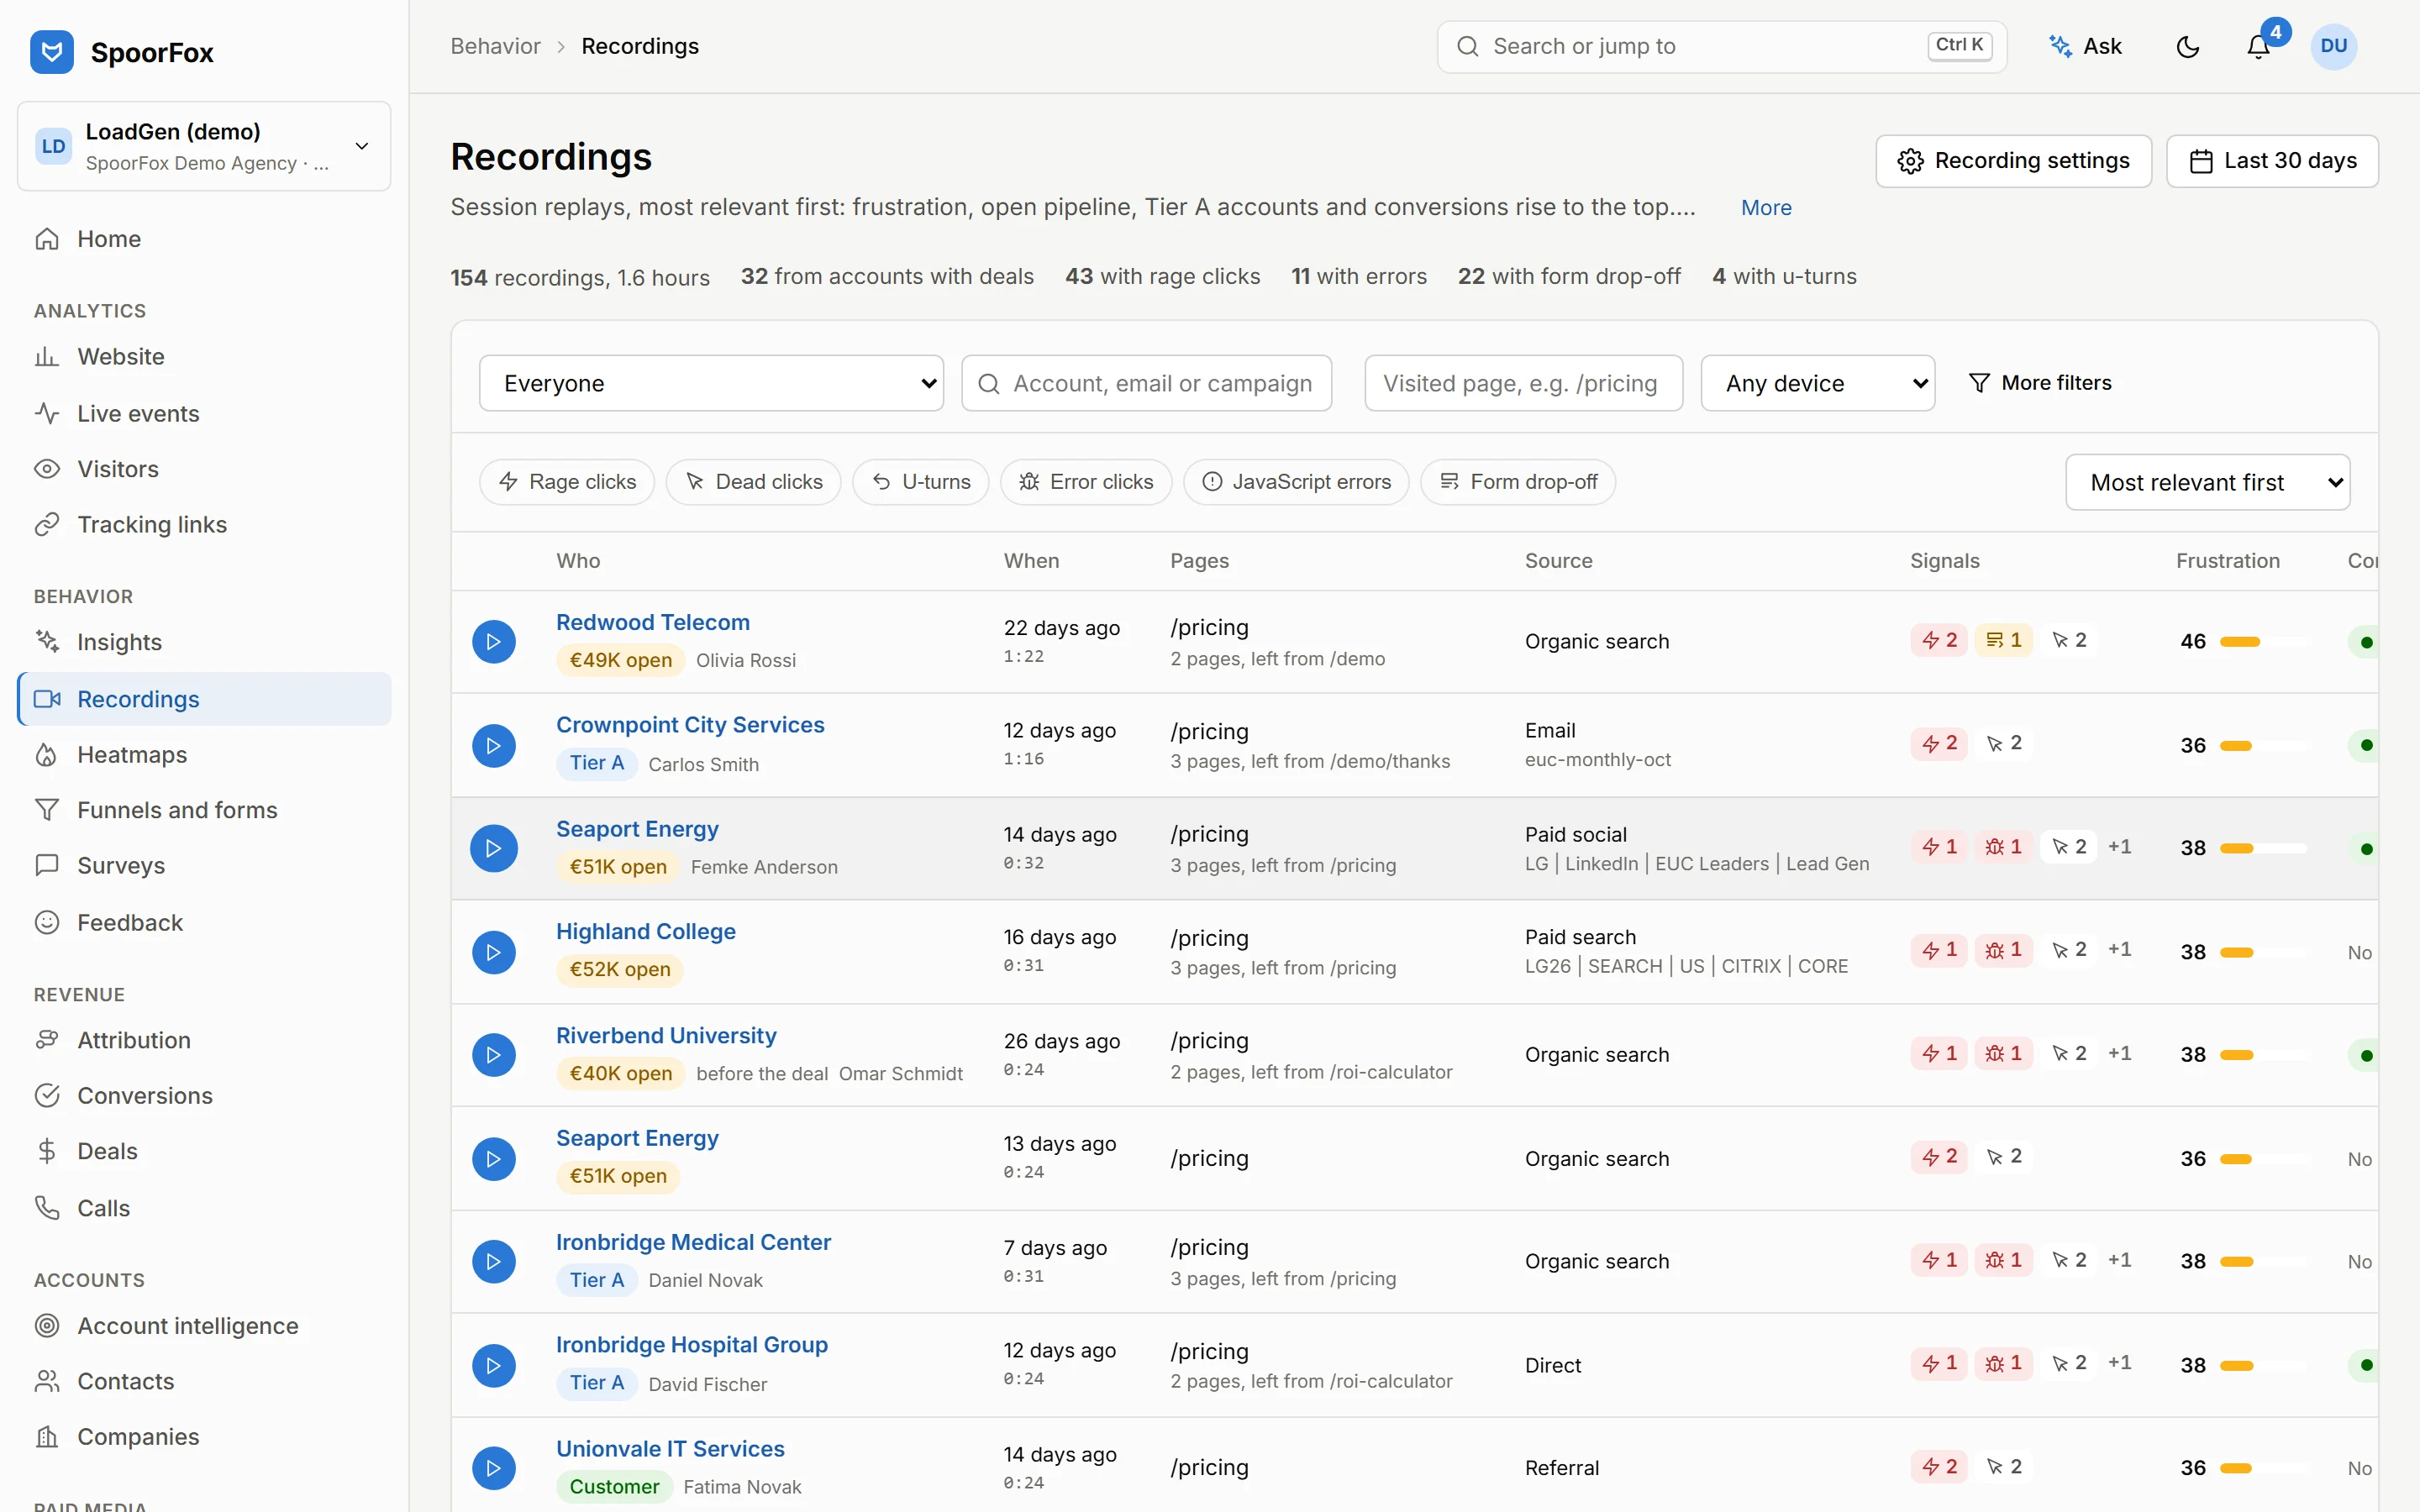Open the DU user avatar
Image resolution: width=2420 pixels, height=1512 pixels.
(2333, 46)
